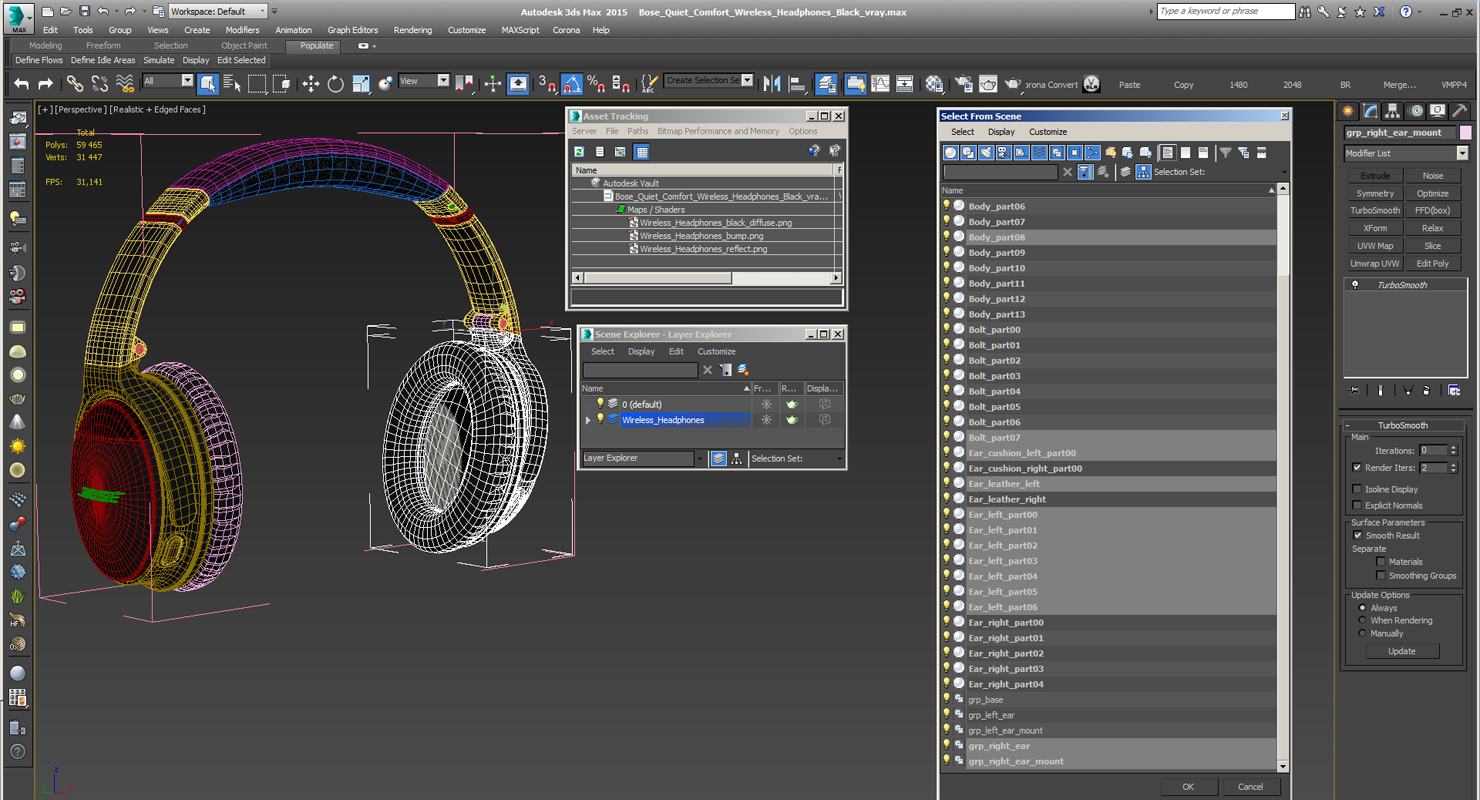Toggle the Angle Snap tool
This screenshot has width=1480, height=800.
571,84
